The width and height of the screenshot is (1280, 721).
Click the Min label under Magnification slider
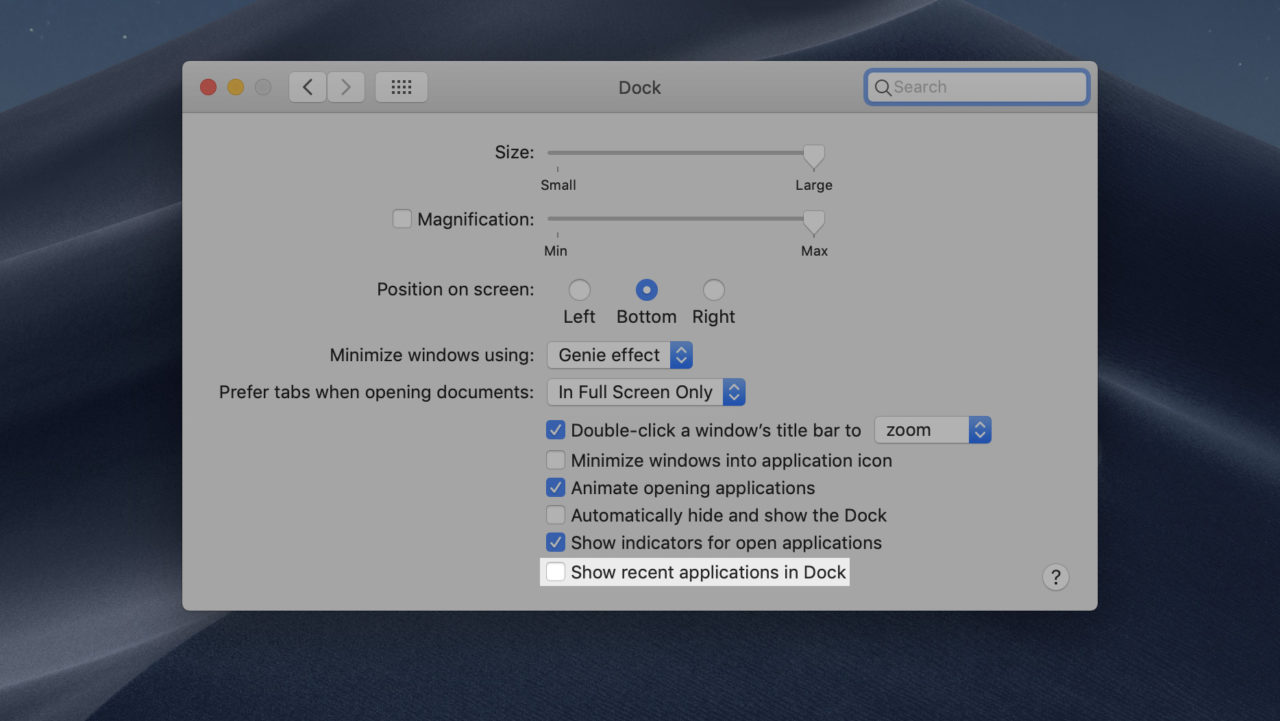[556, 251]
